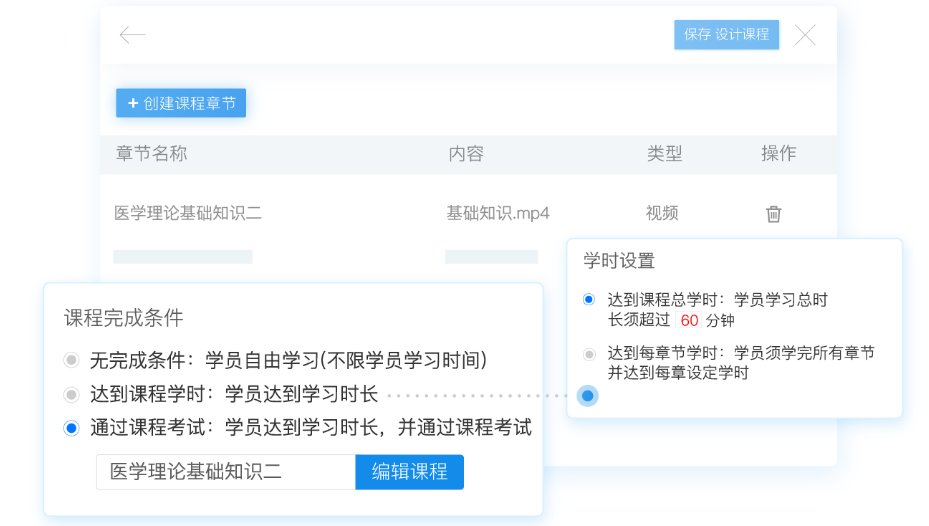
Task: Open the 基础知识.mp4 file entry
Action: (497, 213)
